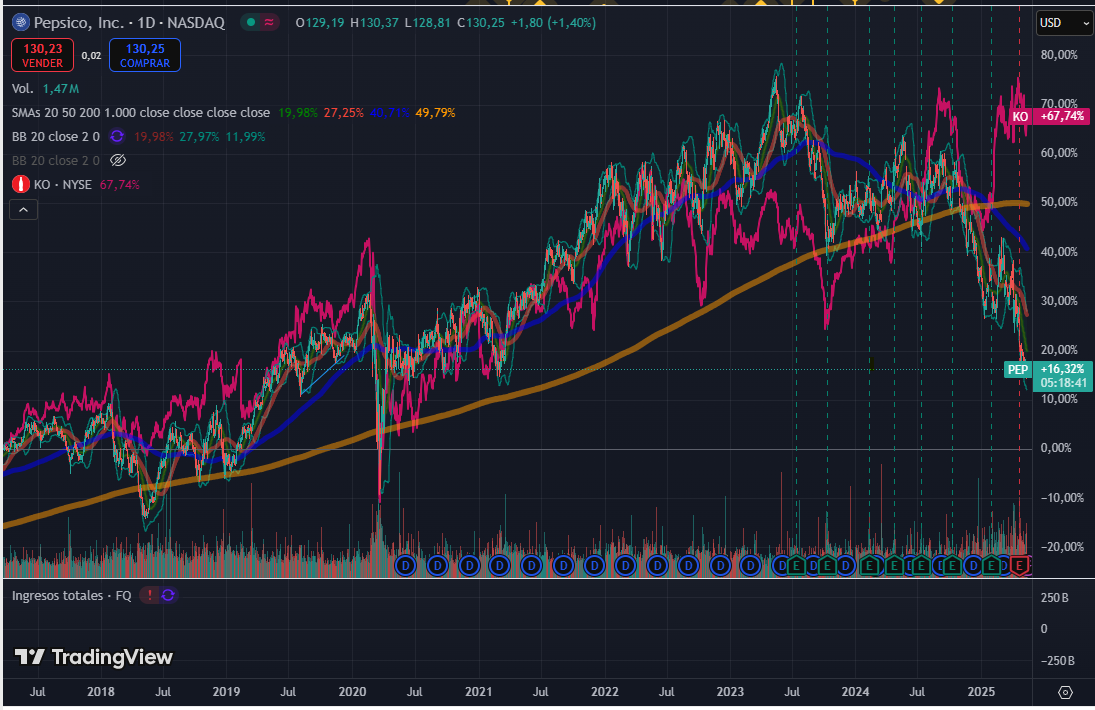Select the dimmed BB 20 close 2 0 legend
Image resolution: width=1095 pixels, height=710 pixels.
click(56, 161)
